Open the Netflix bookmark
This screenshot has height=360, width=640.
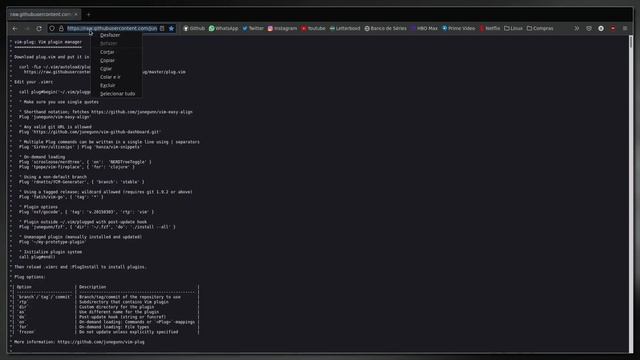pos(490,29)
